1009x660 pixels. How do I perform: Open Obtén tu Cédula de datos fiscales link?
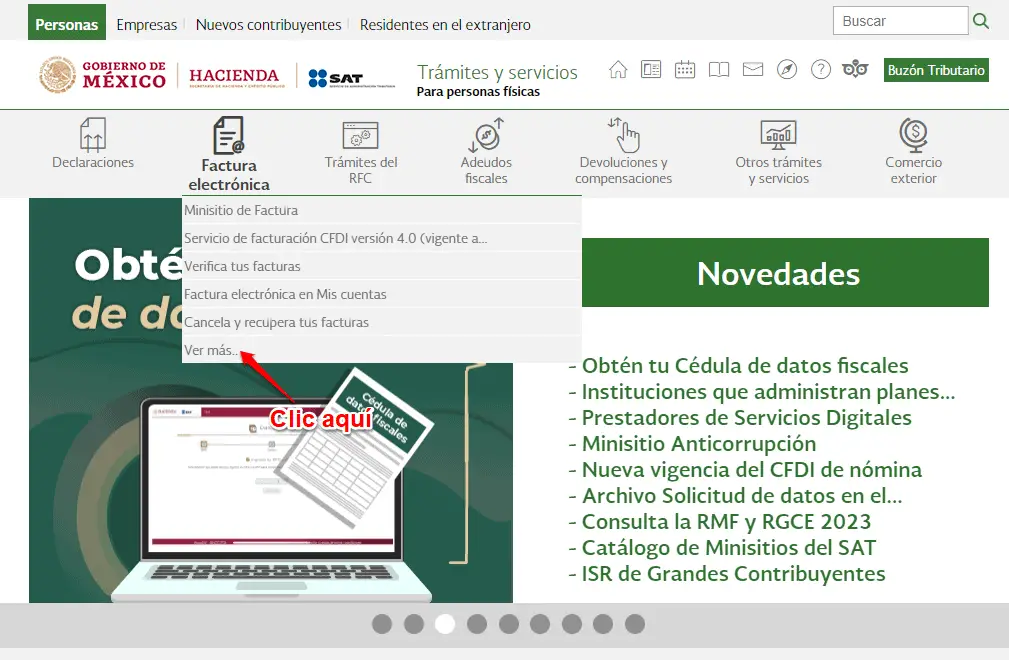tap(745, 365)
